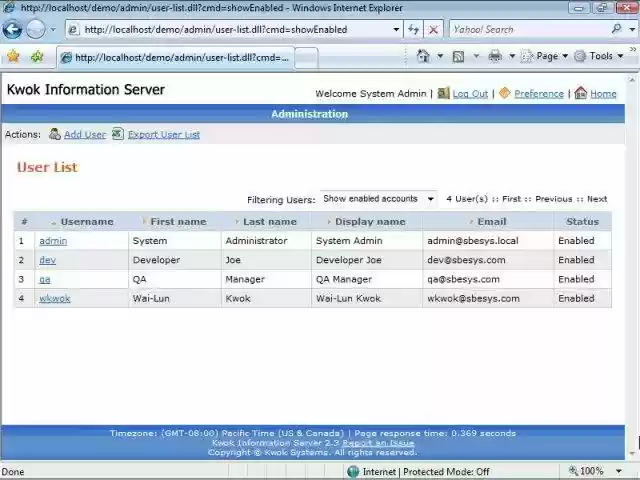Sort the table by Last name column
This screenshot has width=640, height=480.
(x=270, y=222)
